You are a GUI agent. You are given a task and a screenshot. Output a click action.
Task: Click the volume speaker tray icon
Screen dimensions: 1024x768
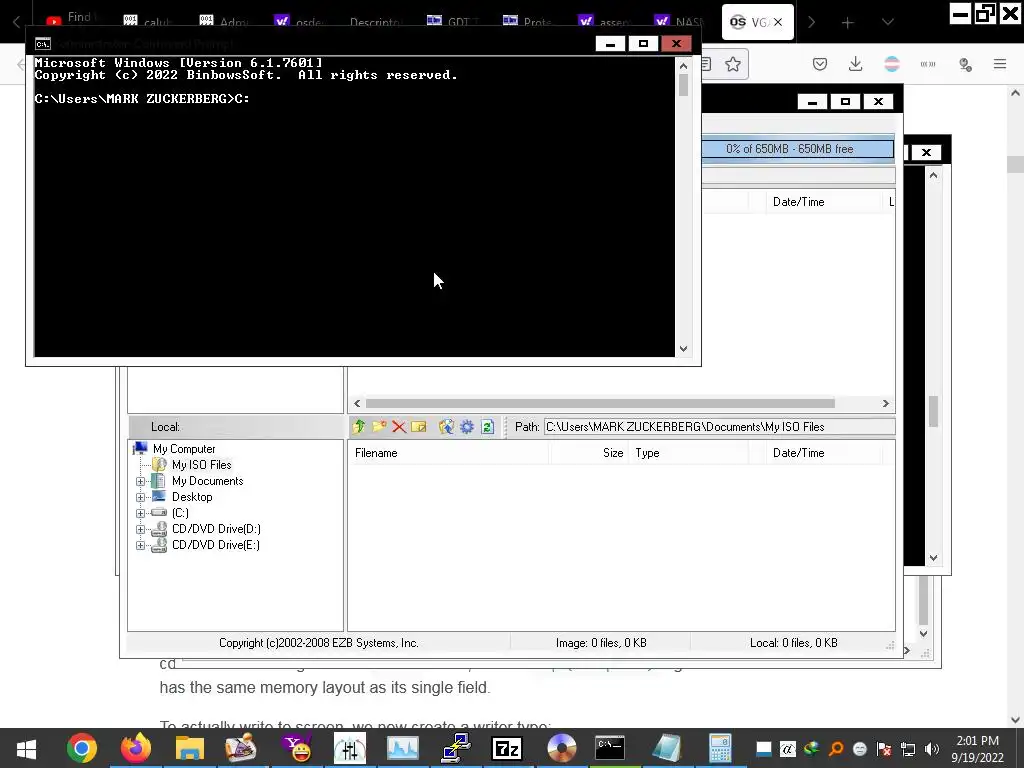pos(932,749)
